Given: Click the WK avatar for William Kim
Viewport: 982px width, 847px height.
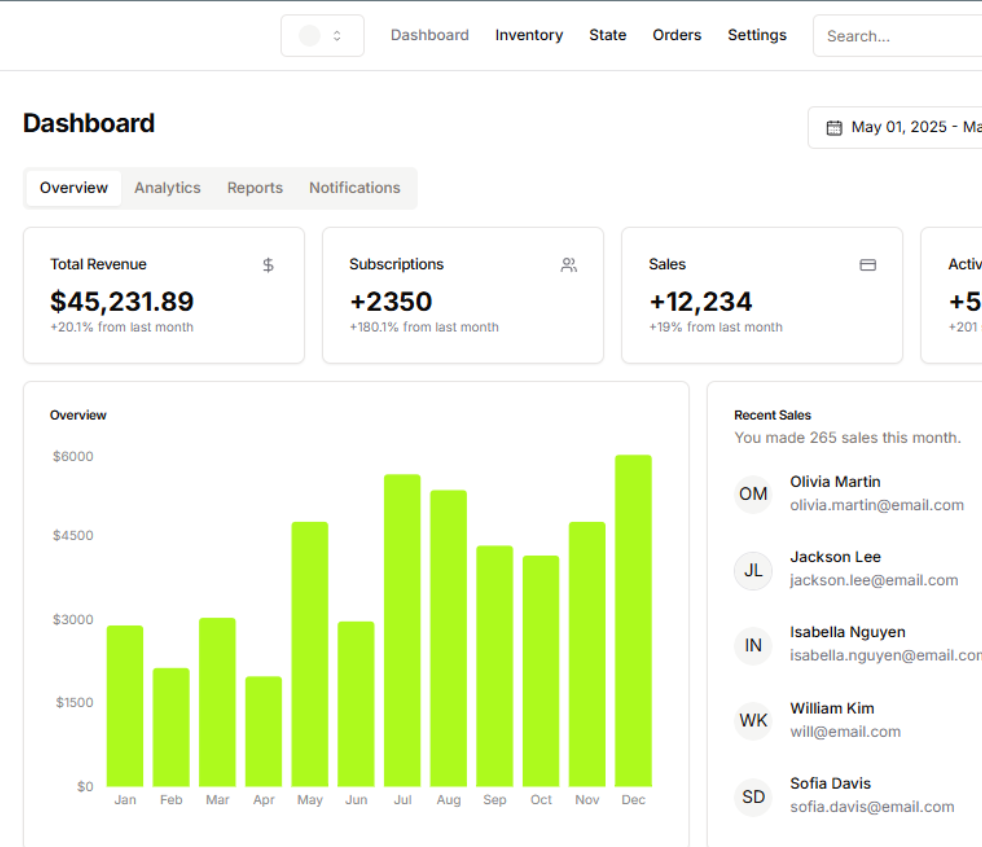Looking at the screenshot, I should [x=753, y=720].
